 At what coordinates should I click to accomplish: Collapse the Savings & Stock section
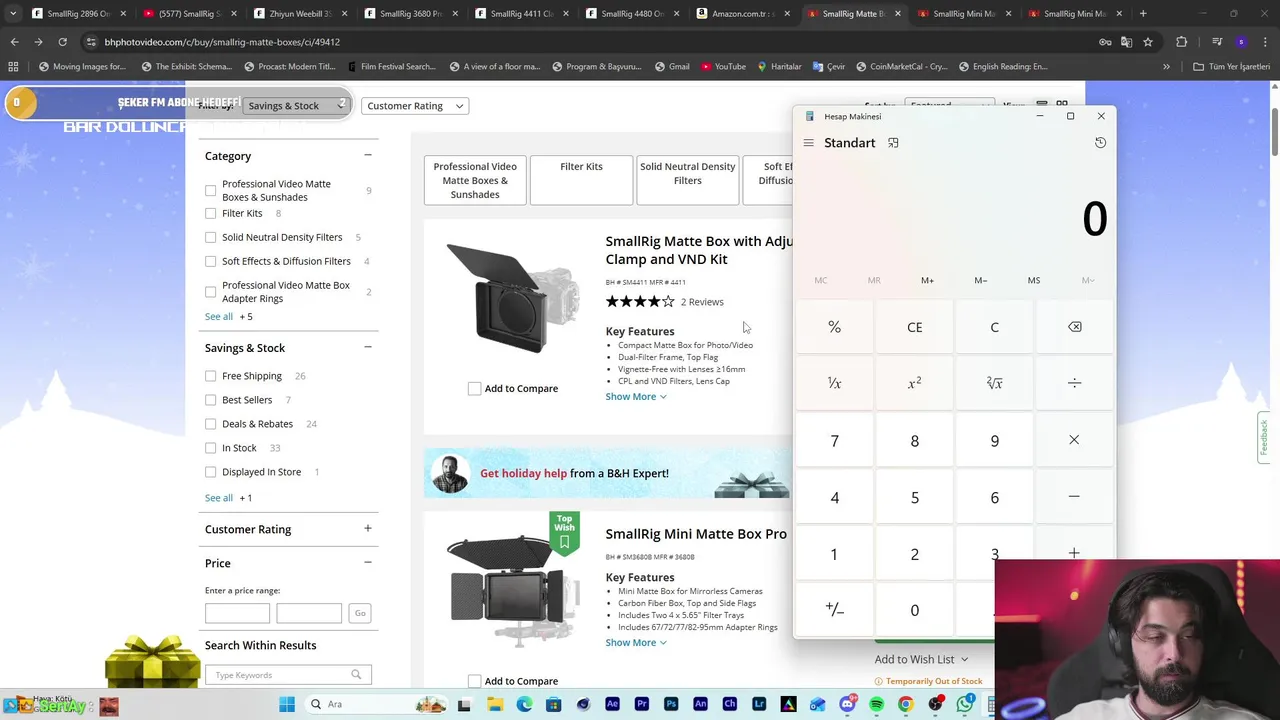pyautogui.click(x=367, y=348)
